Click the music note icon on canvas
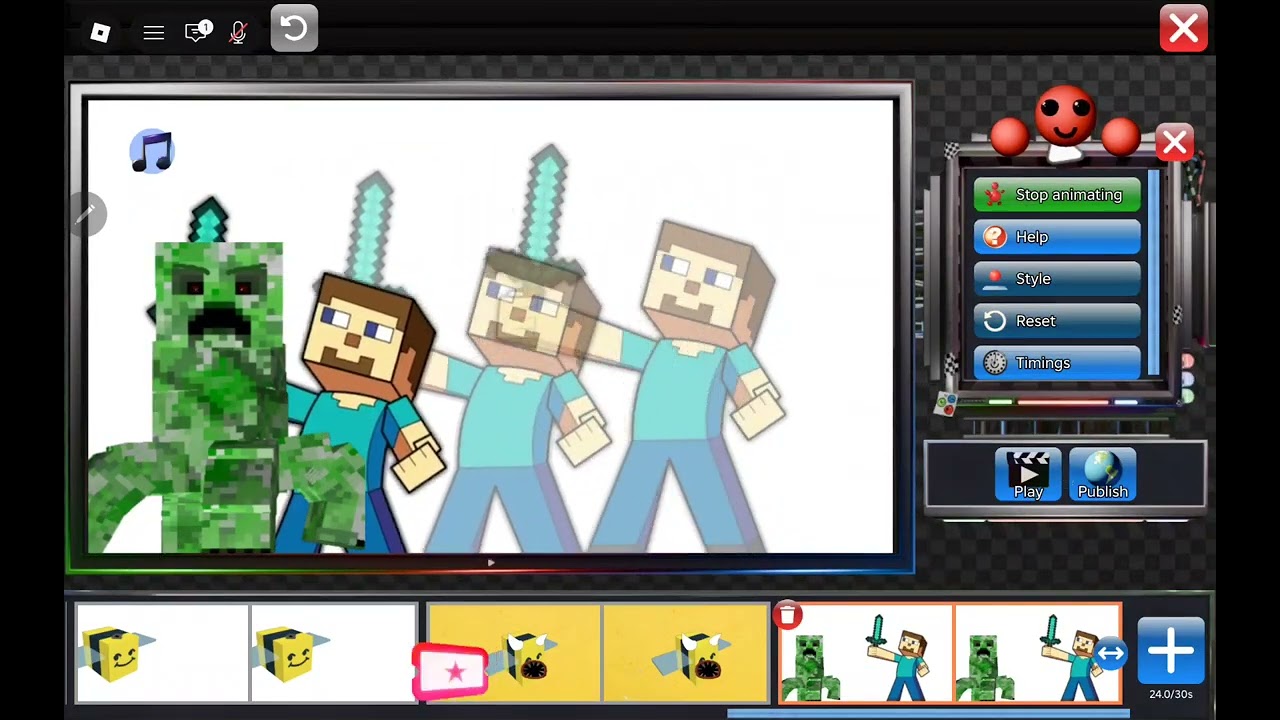The image size is (1280, 720). click(x=152, y=152)
